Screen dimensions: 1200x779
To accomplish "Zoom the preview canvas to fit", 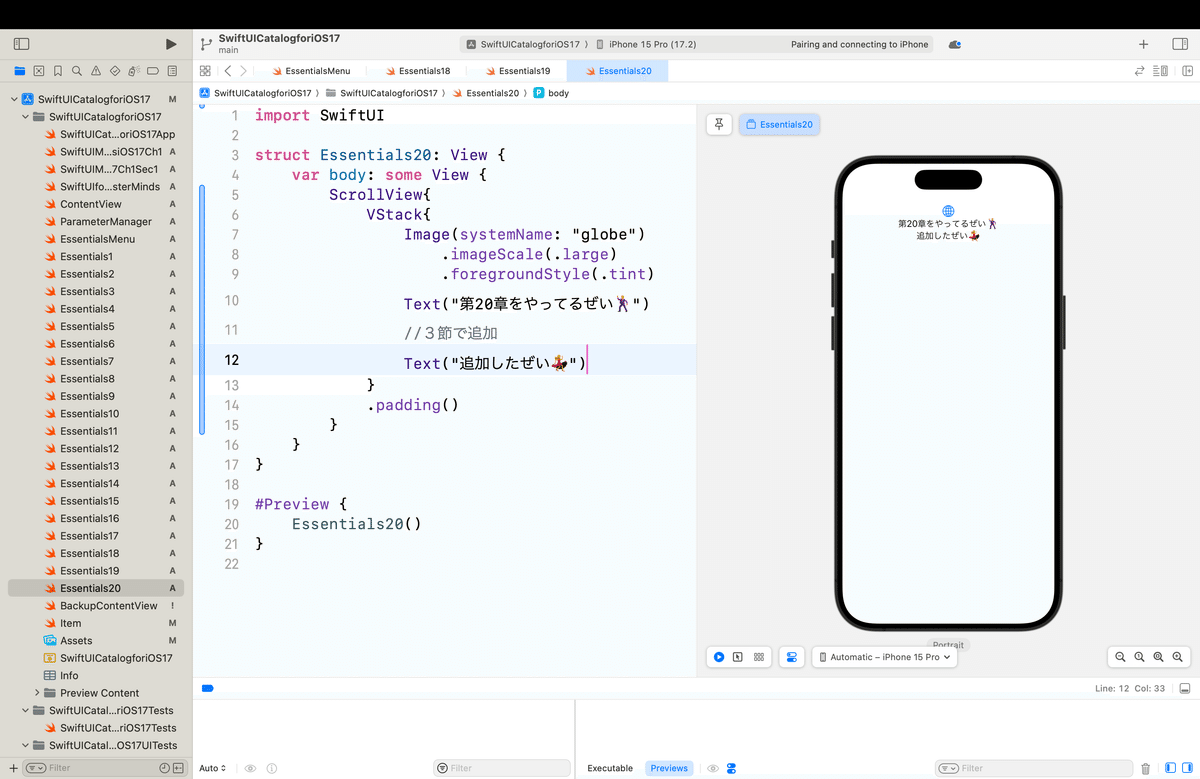I will pos(1158,657).
